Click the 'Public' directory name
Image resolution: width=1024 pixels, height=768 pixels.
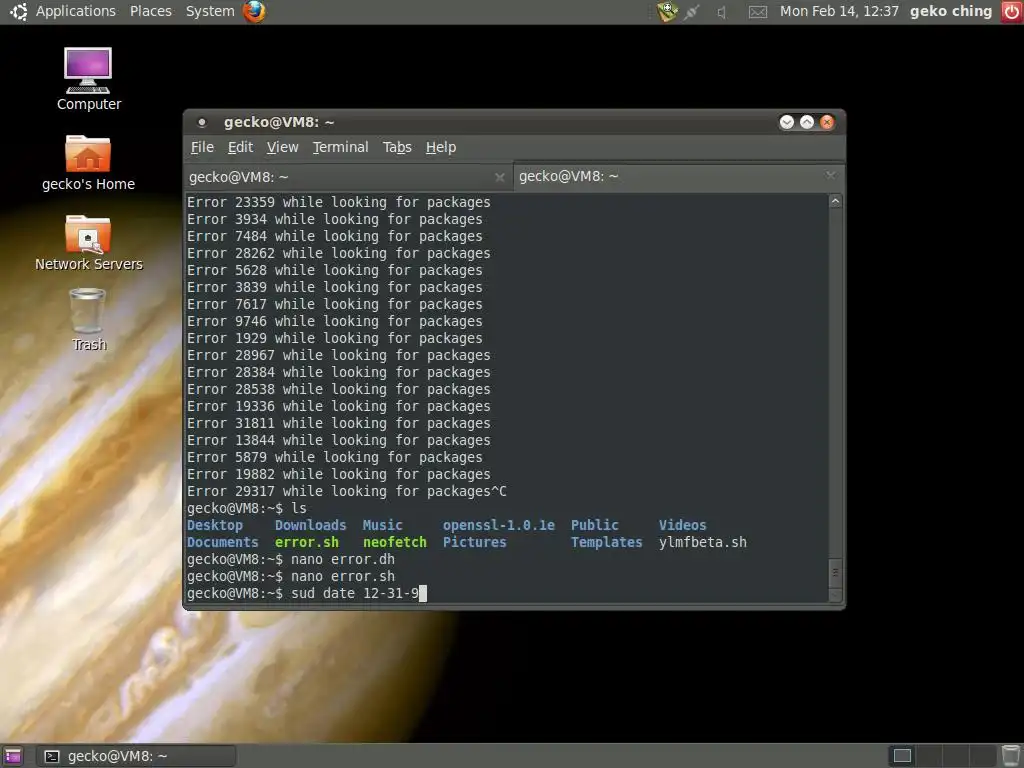(594, 525)
